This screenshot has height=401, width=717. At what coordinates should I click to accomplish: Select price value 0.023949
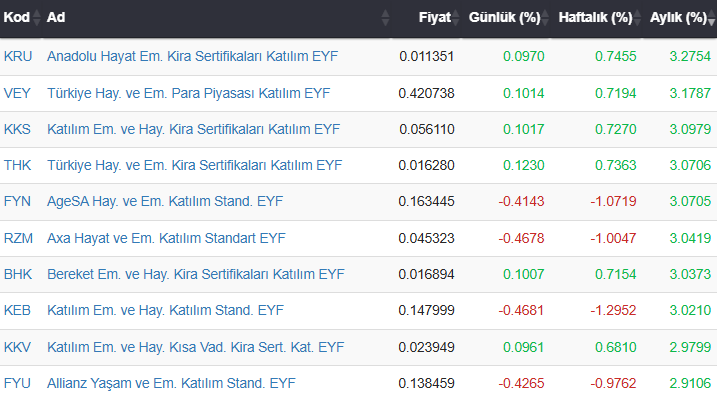[426, 347]
